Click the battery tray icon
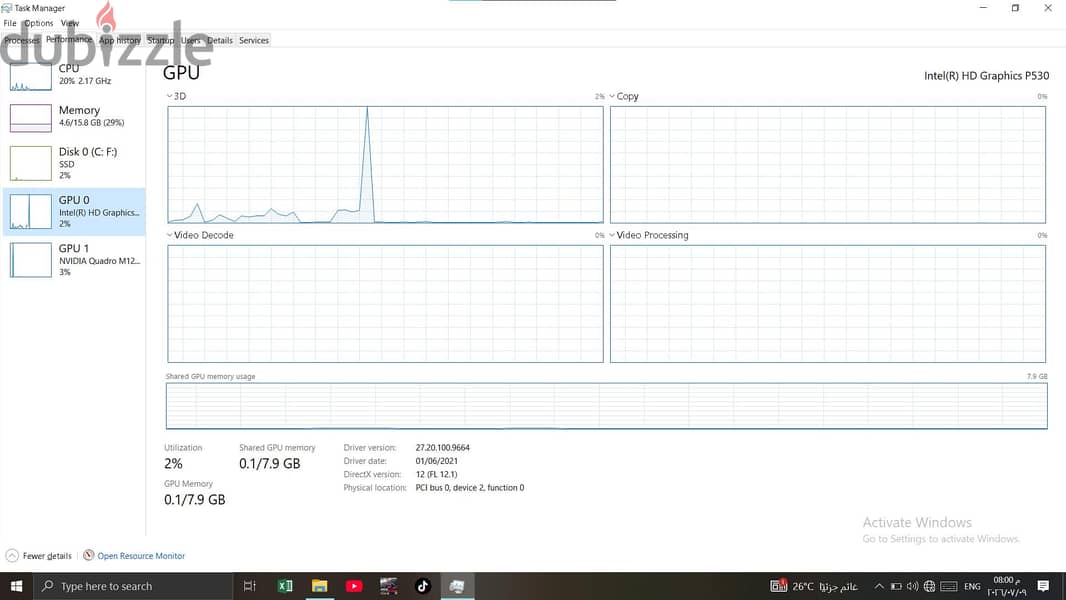Viewport: 1066px width, 600px height. 896,586
